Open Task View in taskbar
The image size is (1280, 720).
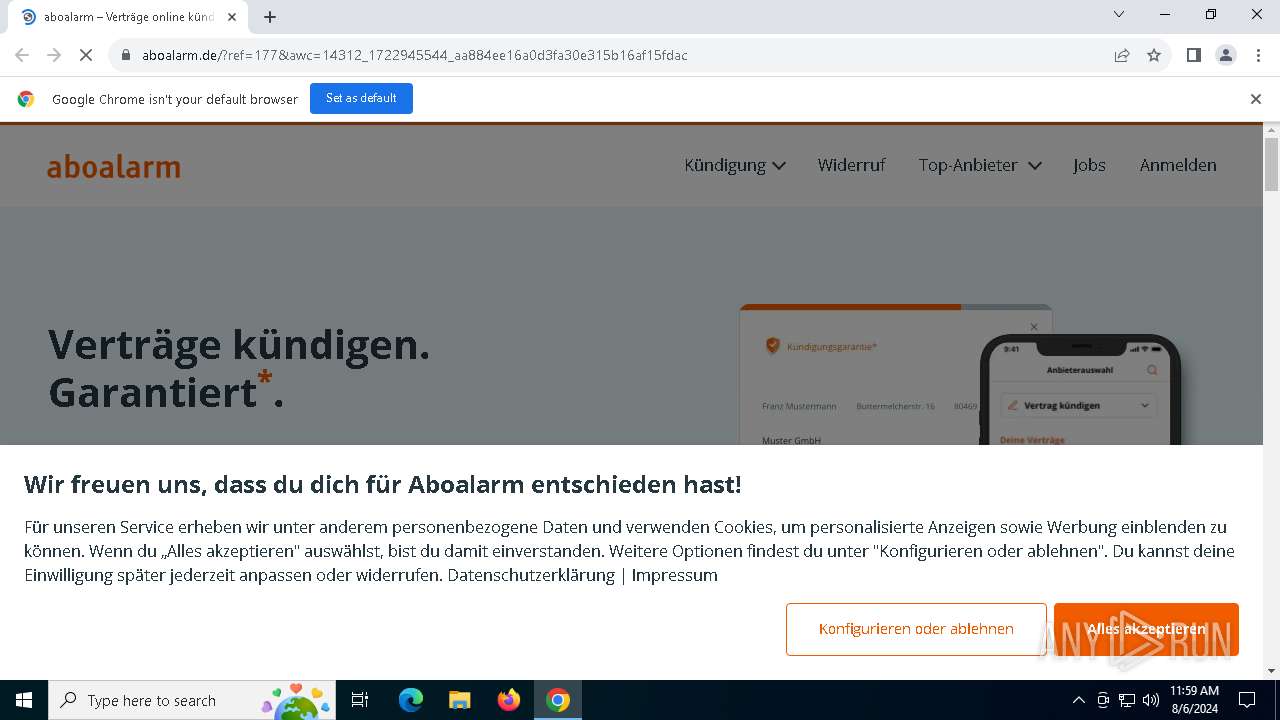coord(360,700)
